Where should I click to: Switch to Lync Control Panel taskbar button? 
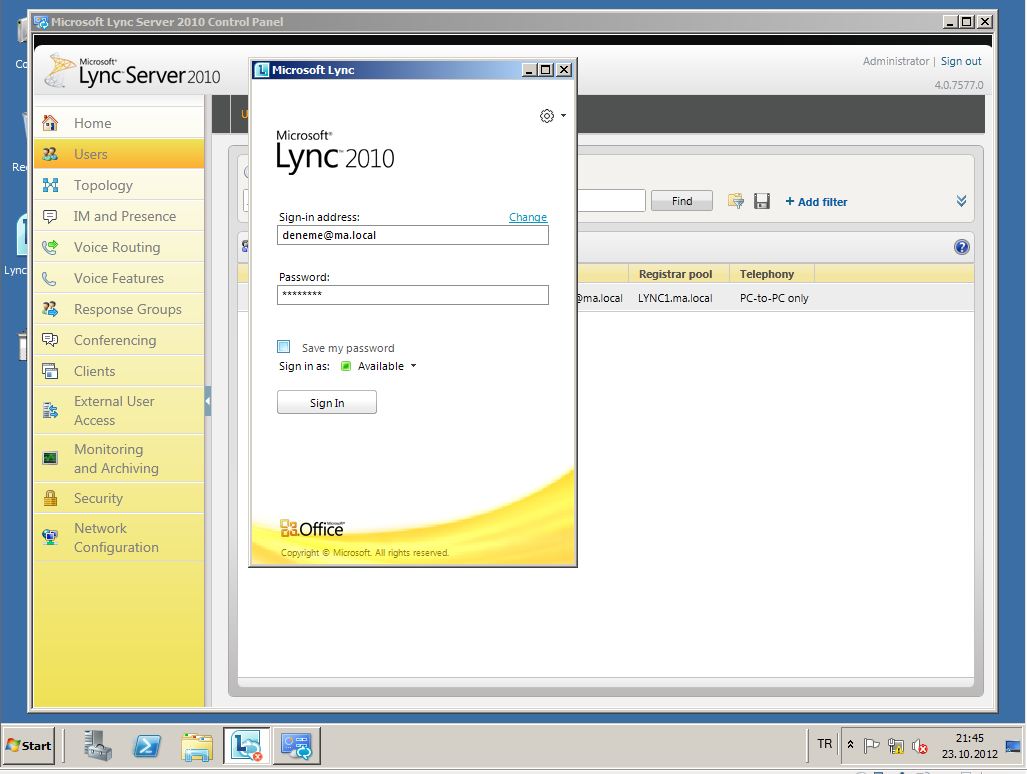coord(297,746)
